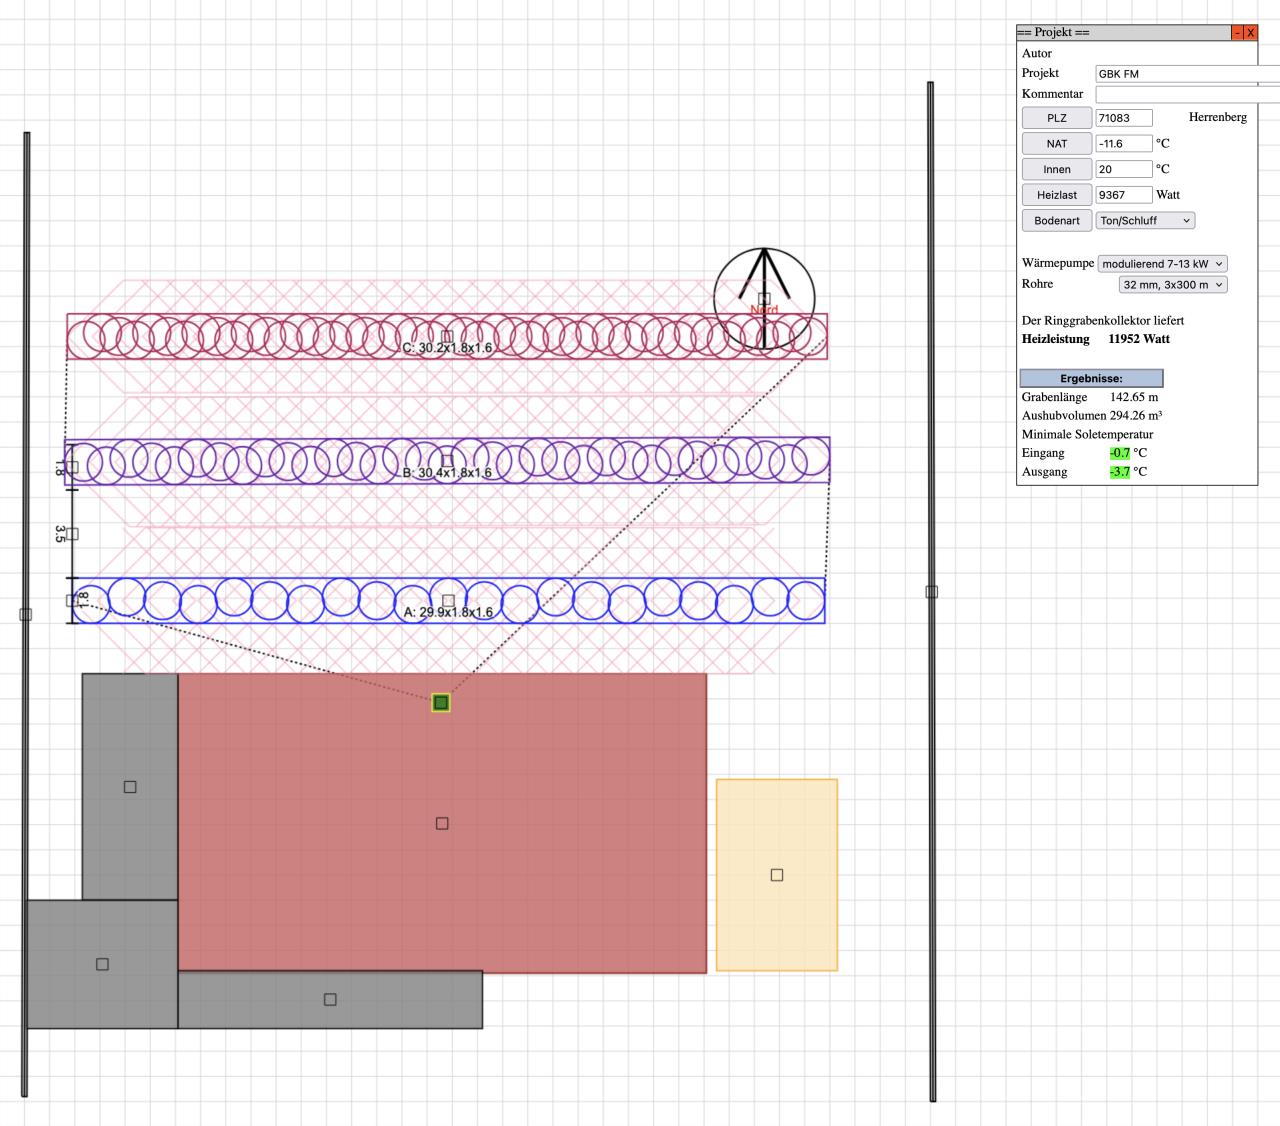Open the Rohre pipe size dropdown

click(x=1172, y=285)
